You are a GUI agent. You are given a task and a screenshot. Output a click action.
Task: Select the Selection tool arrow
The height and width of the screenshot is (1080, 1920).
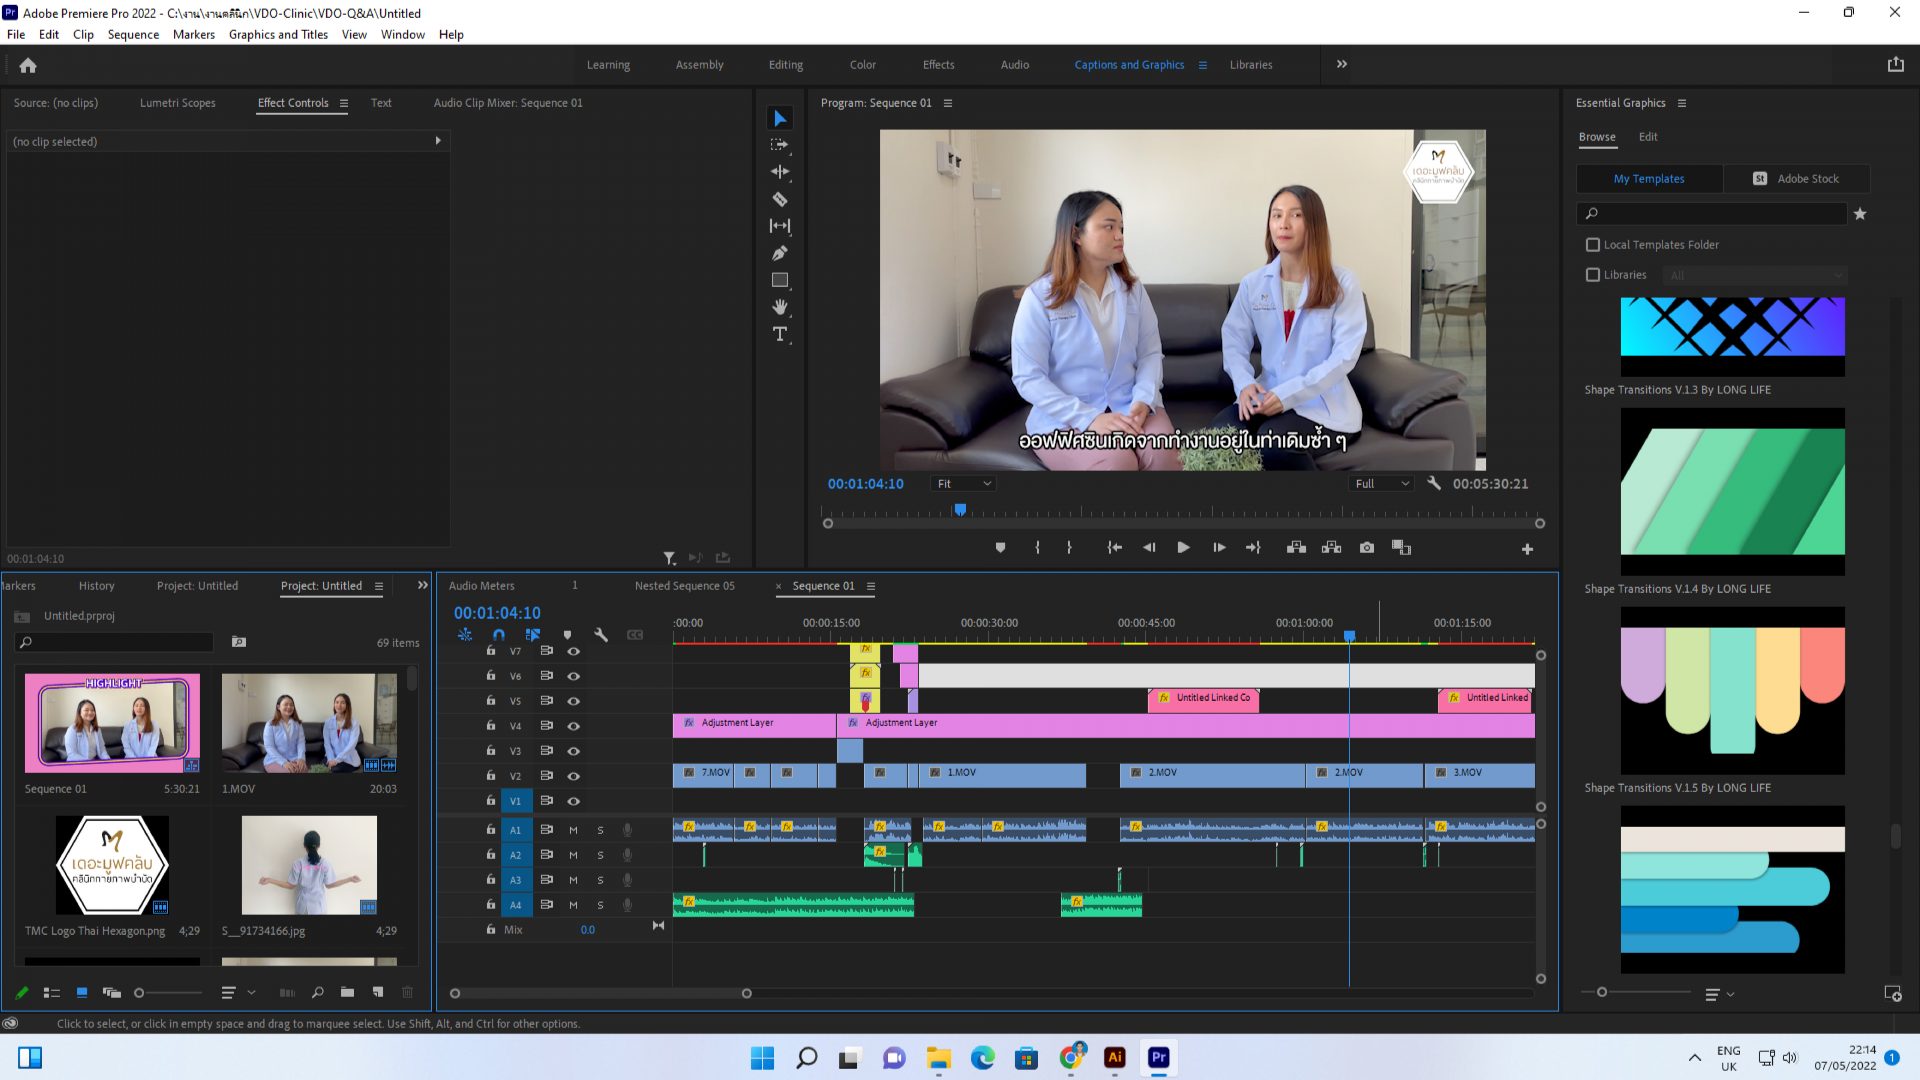click(x=780, y=118)
